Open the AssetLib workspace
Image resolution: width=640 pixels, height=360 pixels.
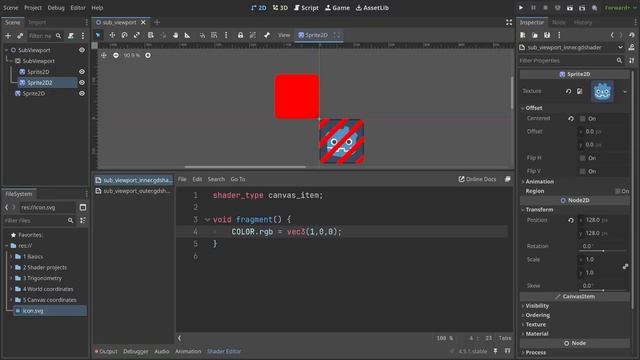click(x=372, y=8)
